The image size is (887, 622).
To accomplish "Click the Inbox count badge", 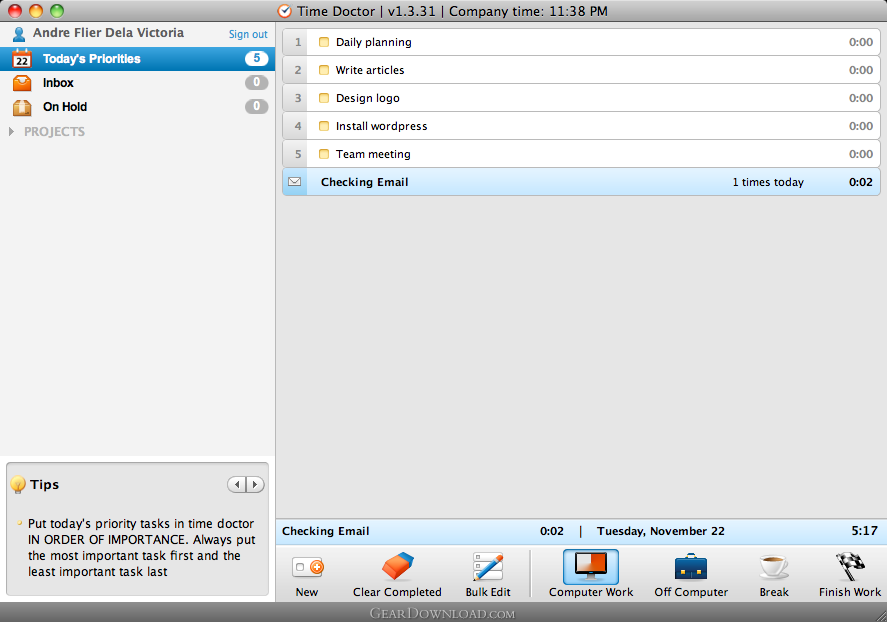I will pyautogui.click(x=256, y=83).
